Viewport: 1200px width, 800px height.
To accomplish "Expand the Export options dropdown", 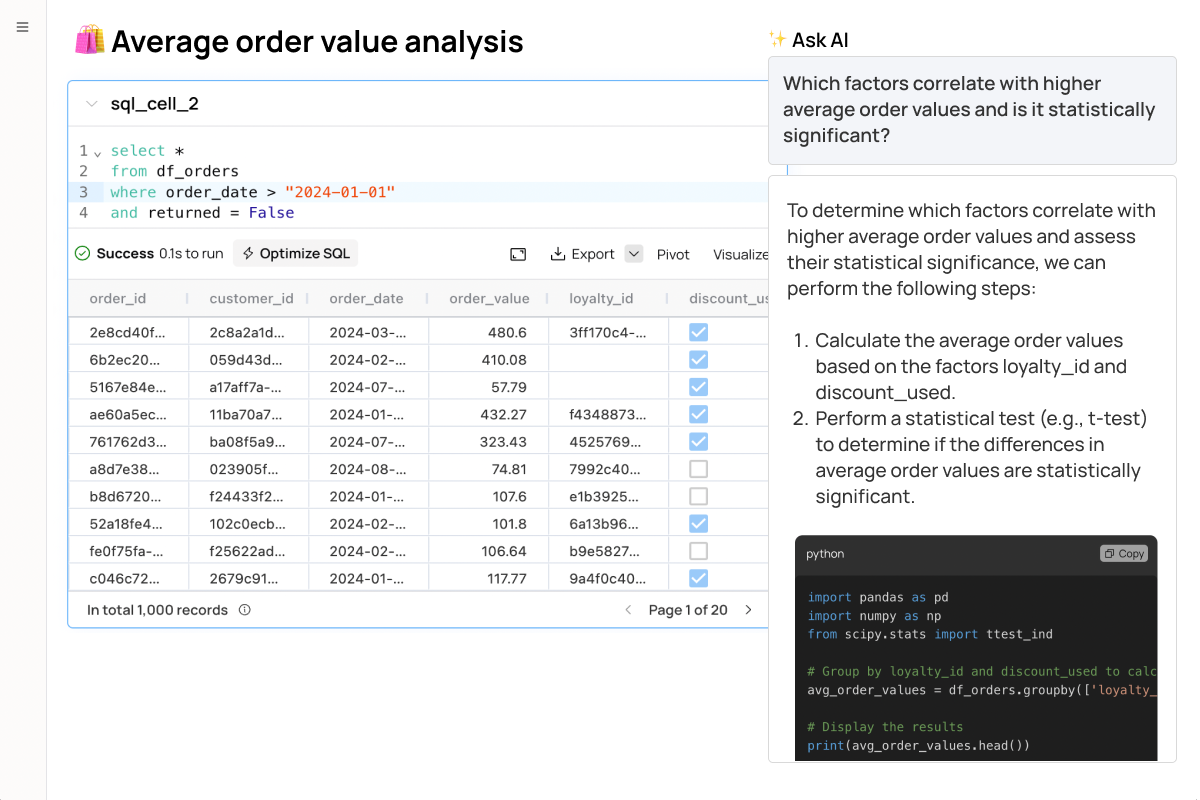I will (633, 253).
